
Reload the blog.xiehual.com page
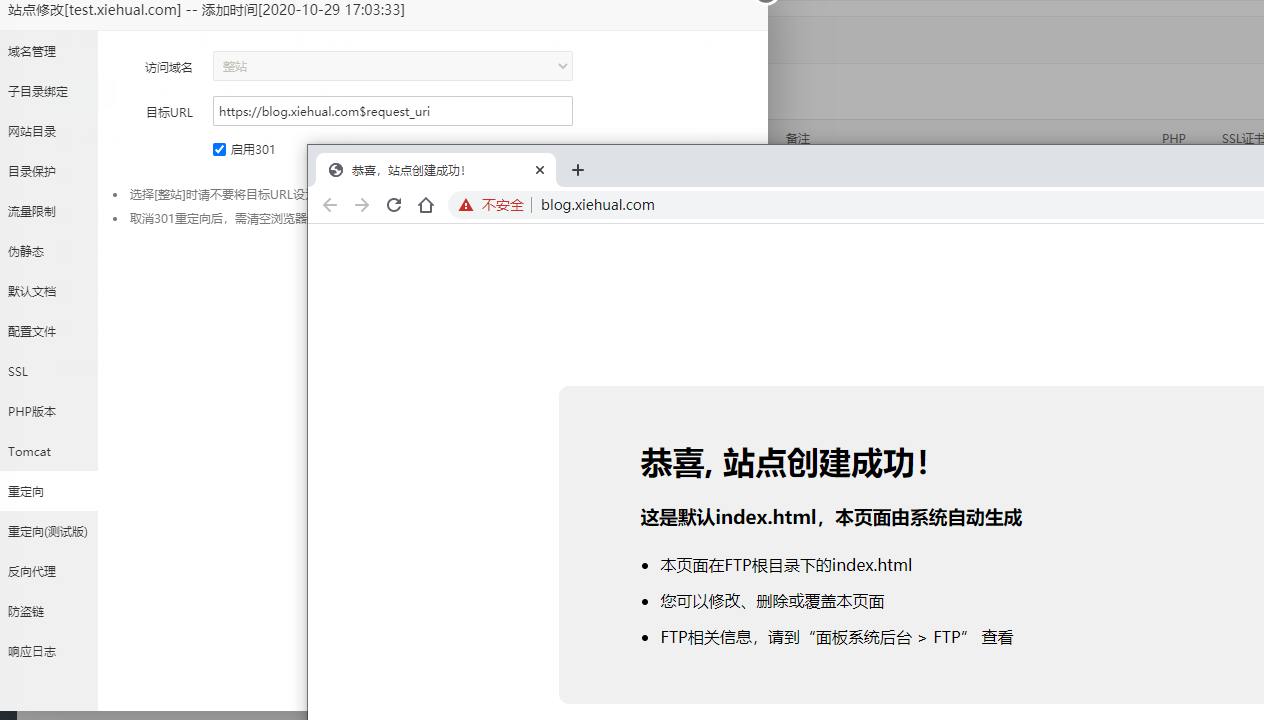394,205
